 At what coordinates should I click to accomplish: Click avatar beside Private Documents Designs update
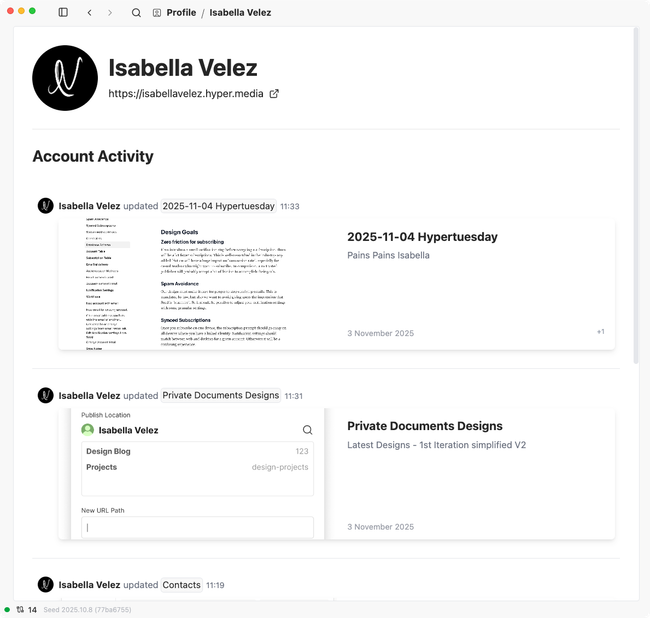(45, 395)
